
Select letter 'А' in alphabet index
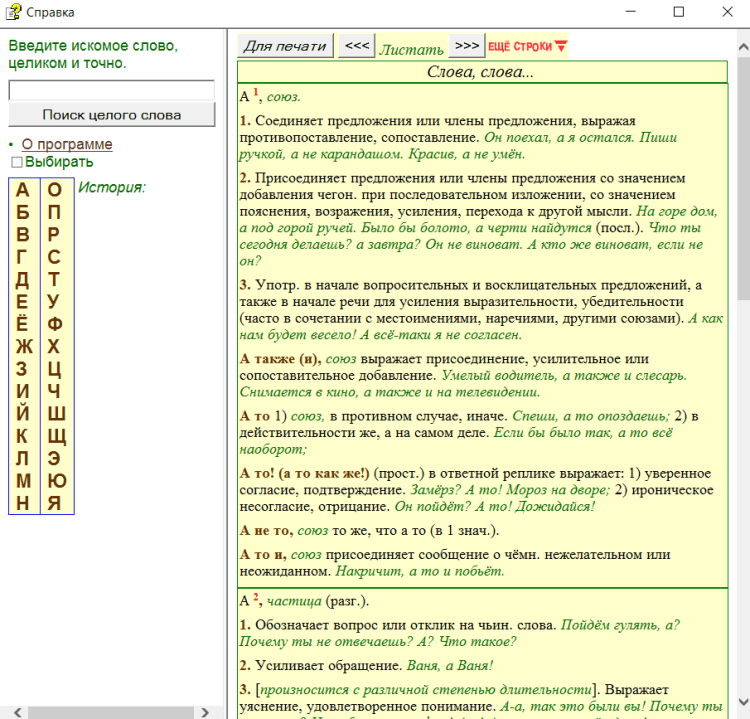coord(23,190)
